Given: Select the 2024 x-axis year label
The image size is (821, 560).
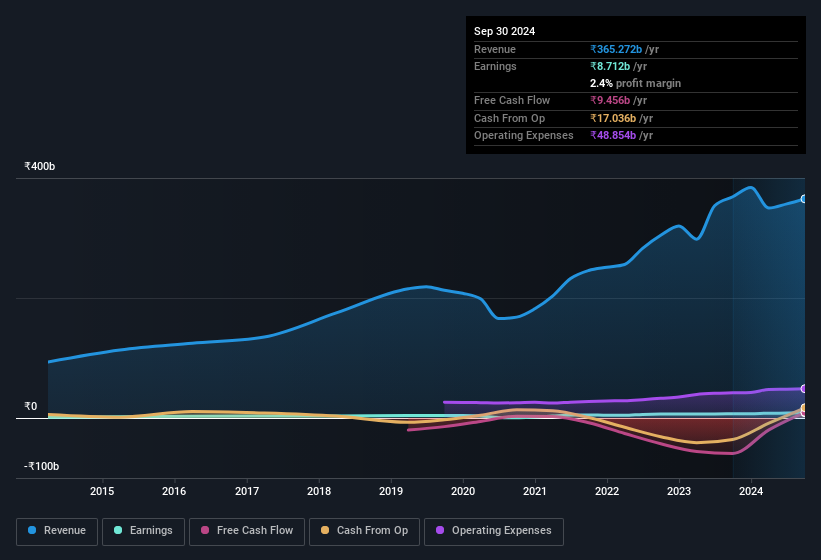Looking at the screenshot, I should [751, 491].
